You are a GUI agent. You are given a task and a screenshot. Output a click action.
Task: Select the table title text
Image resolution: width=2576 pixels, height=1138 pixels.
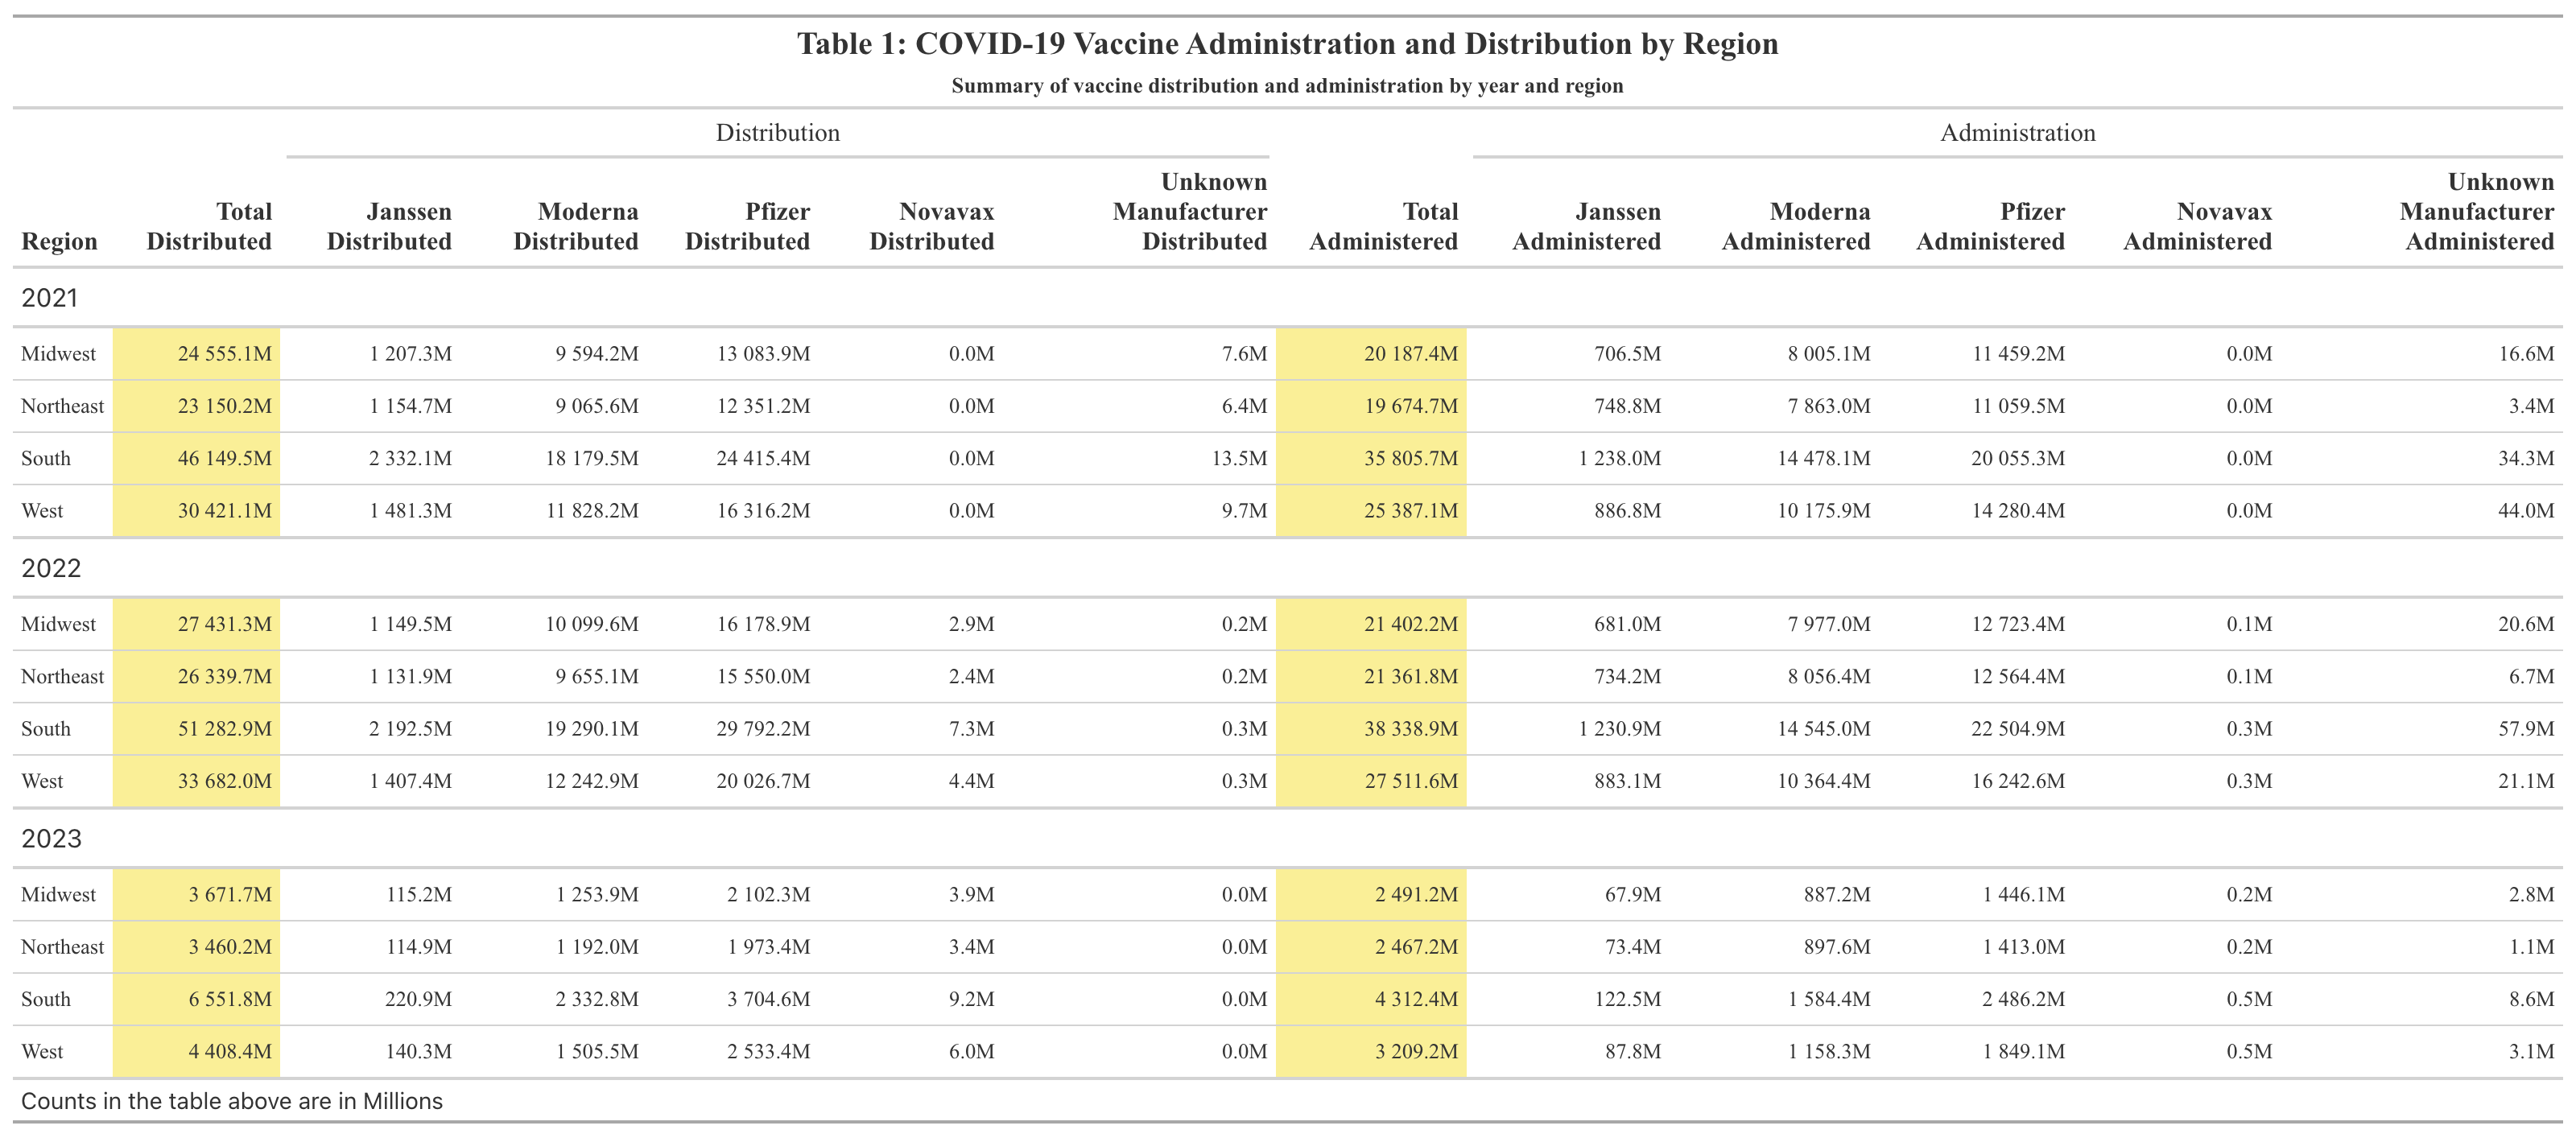coord(1287,44)
